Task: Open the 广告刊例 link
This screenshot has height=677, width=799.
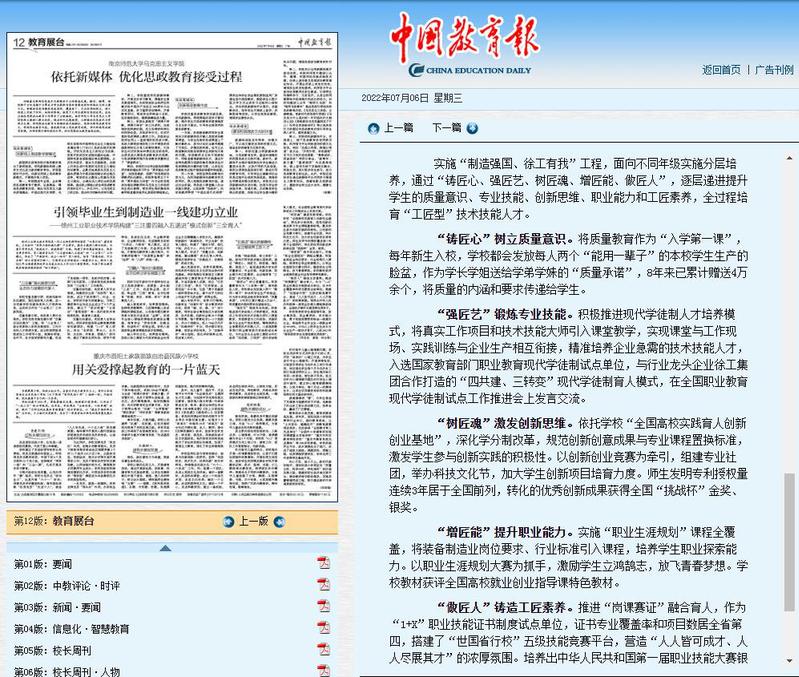Action: [x=774, y=70]
